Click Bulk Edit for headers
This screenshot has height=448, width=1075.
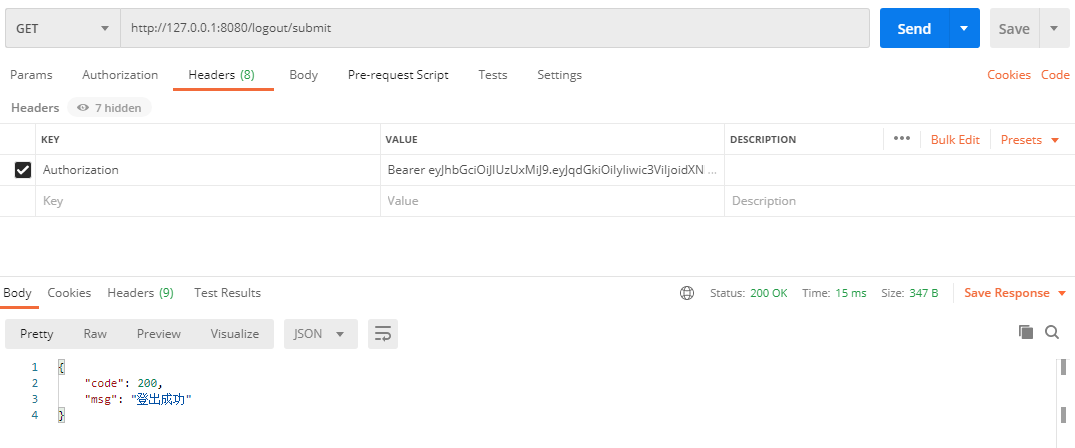pos(955,140)
